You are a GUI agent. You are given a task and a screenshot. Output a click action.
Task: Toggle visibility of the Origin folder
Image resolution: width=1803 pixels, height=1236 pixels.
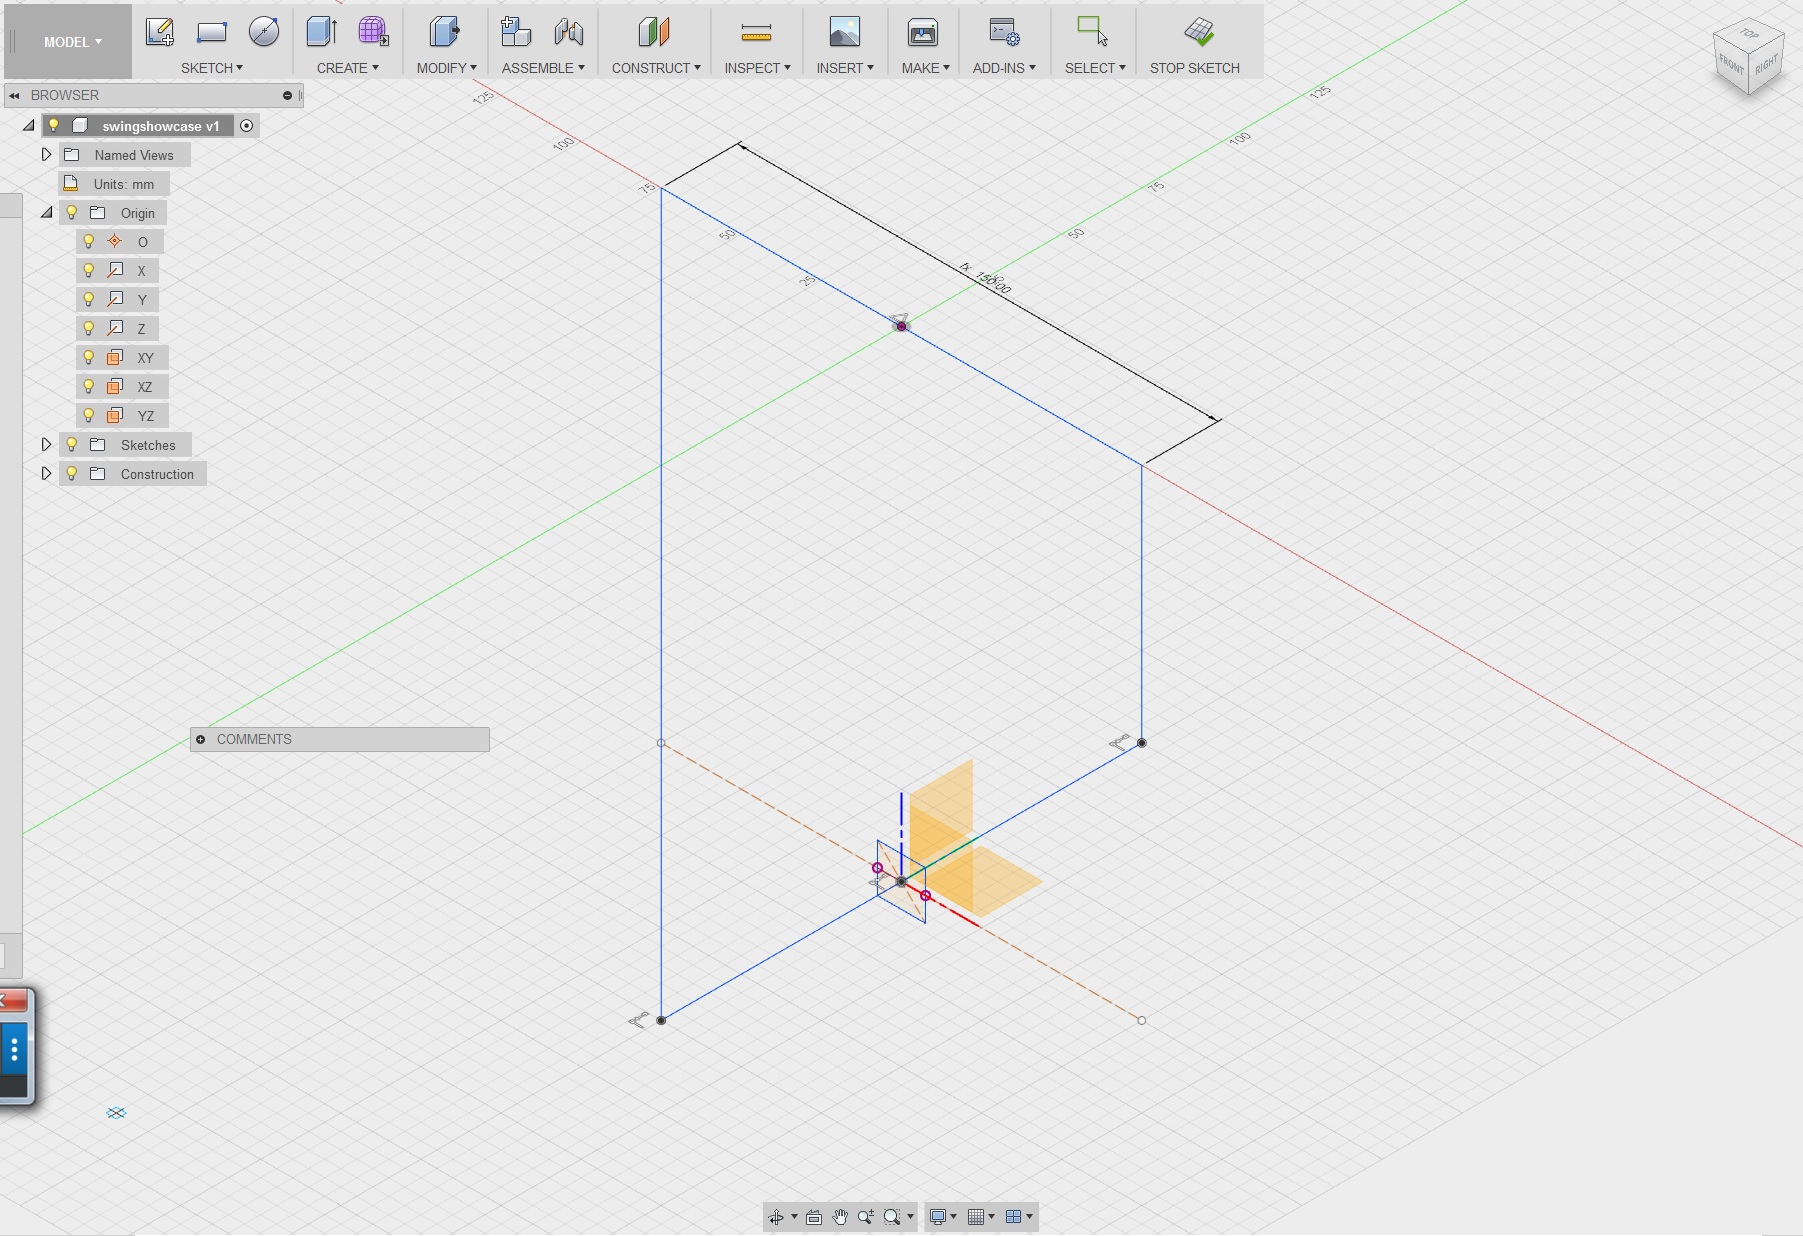click(x=71, y=212)
